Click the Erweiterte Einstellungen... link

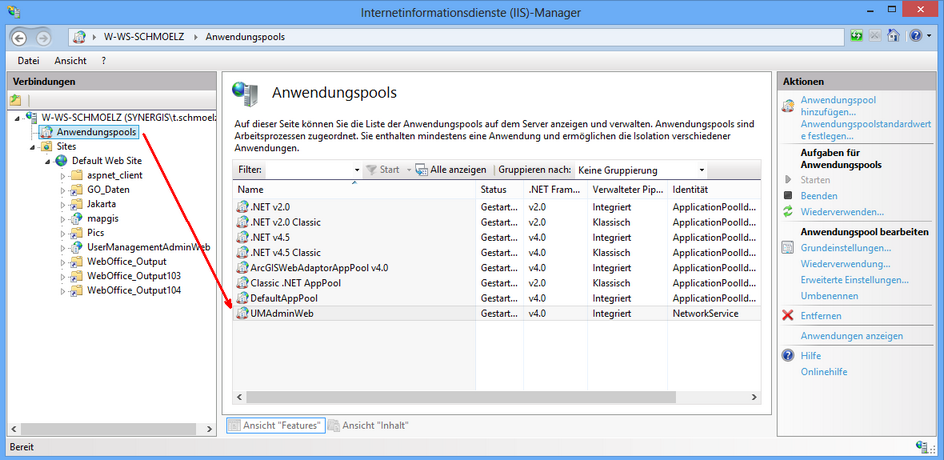coord(854,280)
